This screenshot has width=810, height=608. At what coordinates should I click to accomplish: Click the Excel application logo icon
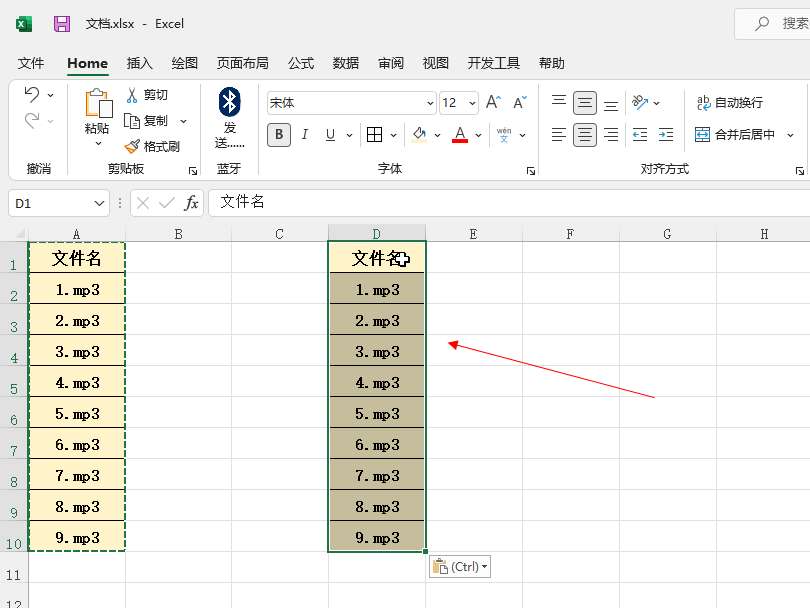coord(24,24)
